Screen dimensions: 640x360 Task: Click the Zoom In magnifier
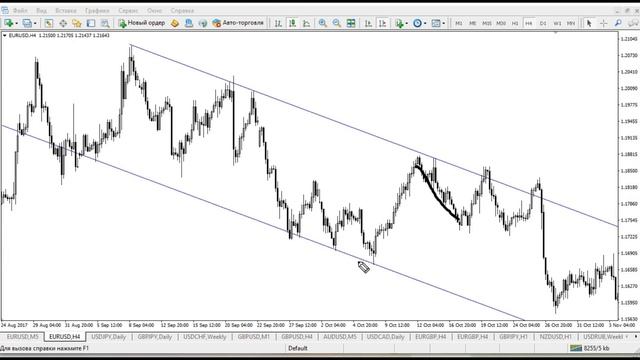[x=322, y=23]
